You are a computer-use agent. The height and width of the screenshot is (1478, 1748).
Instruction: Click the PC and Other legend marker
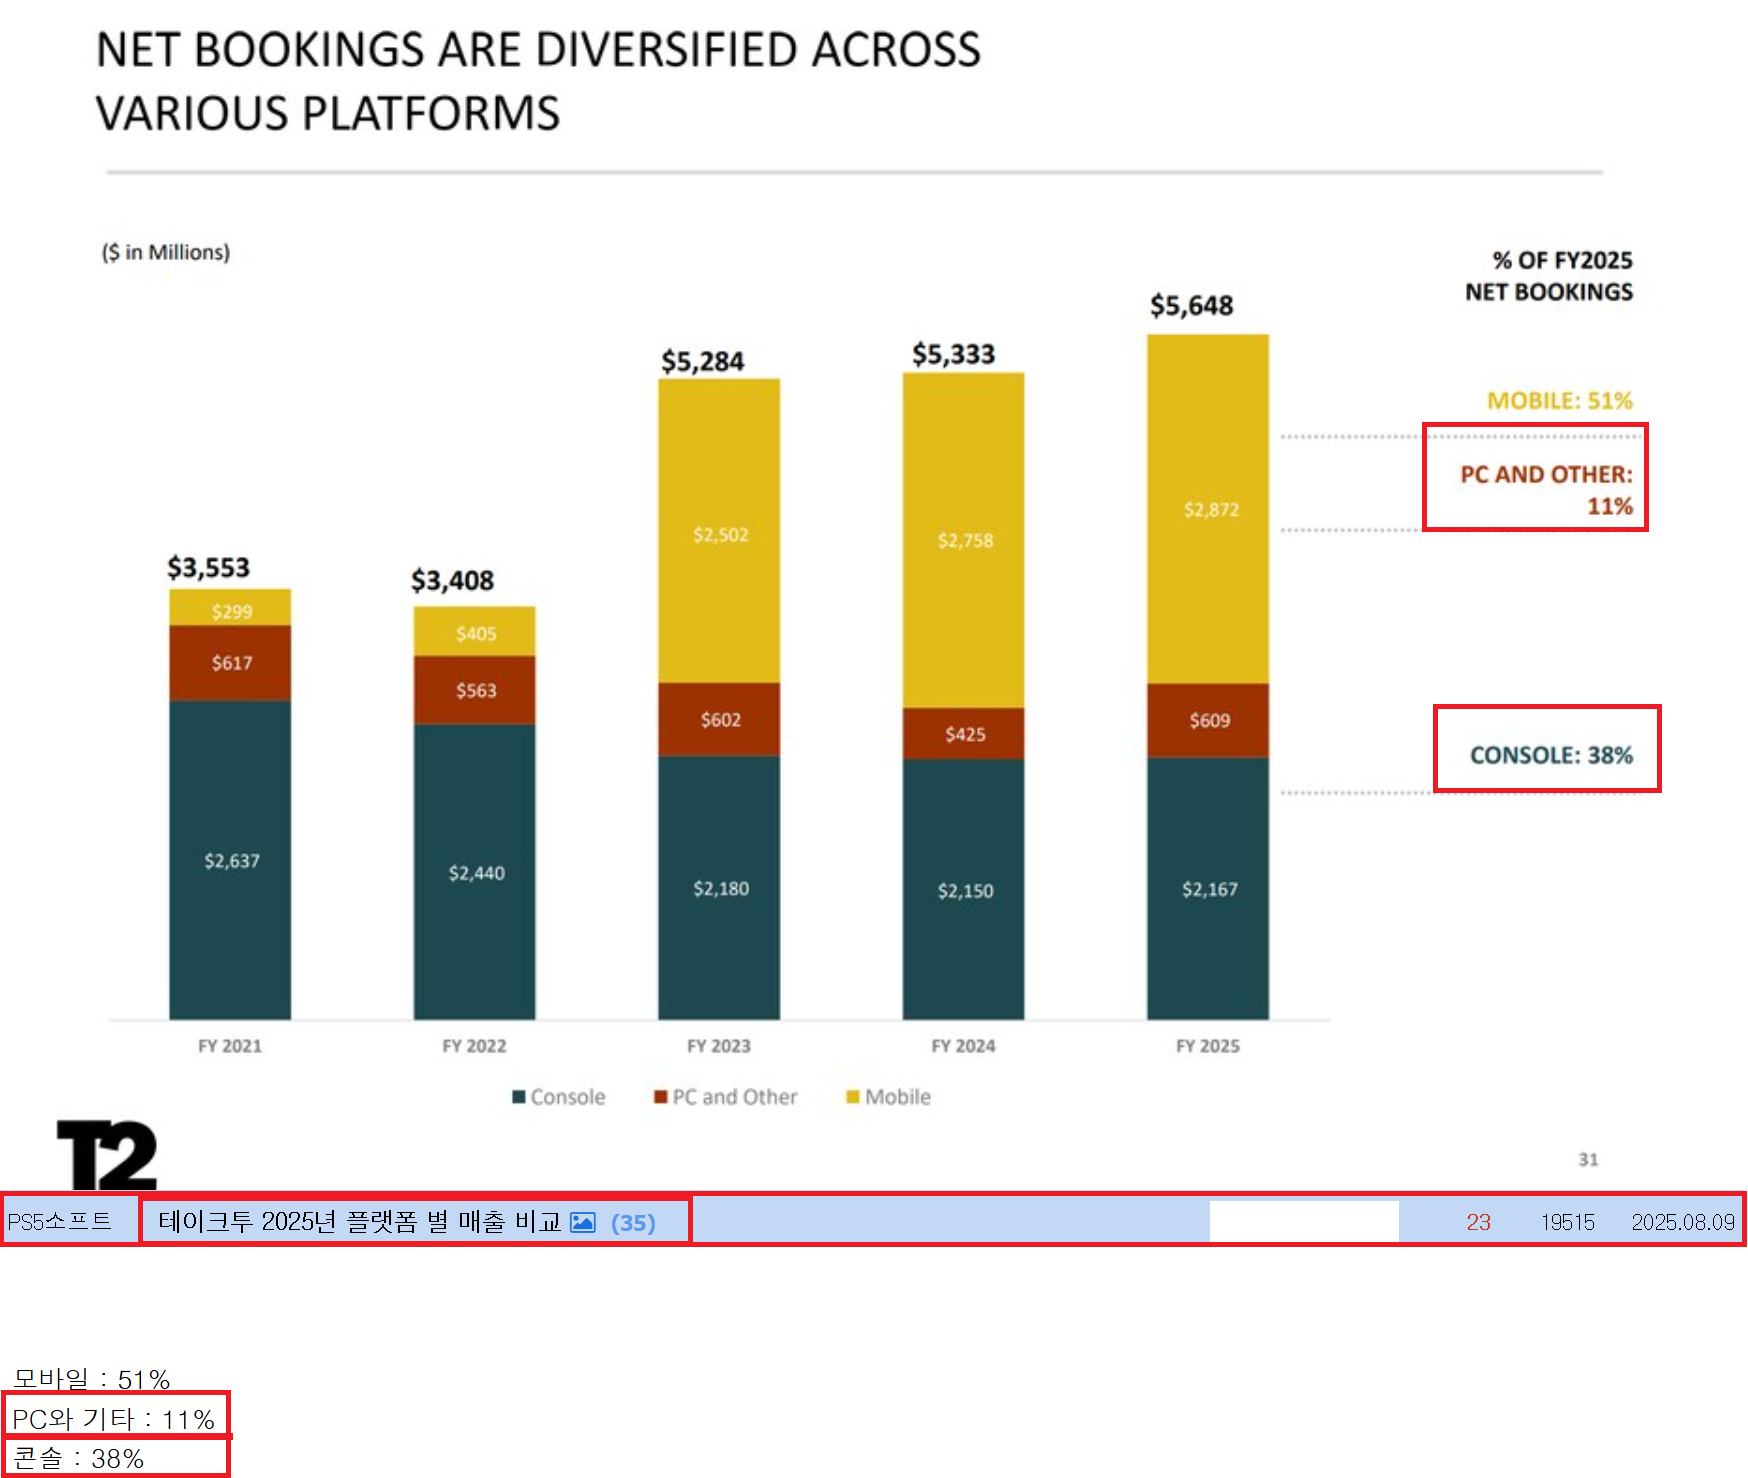(x=660, y=1097)
